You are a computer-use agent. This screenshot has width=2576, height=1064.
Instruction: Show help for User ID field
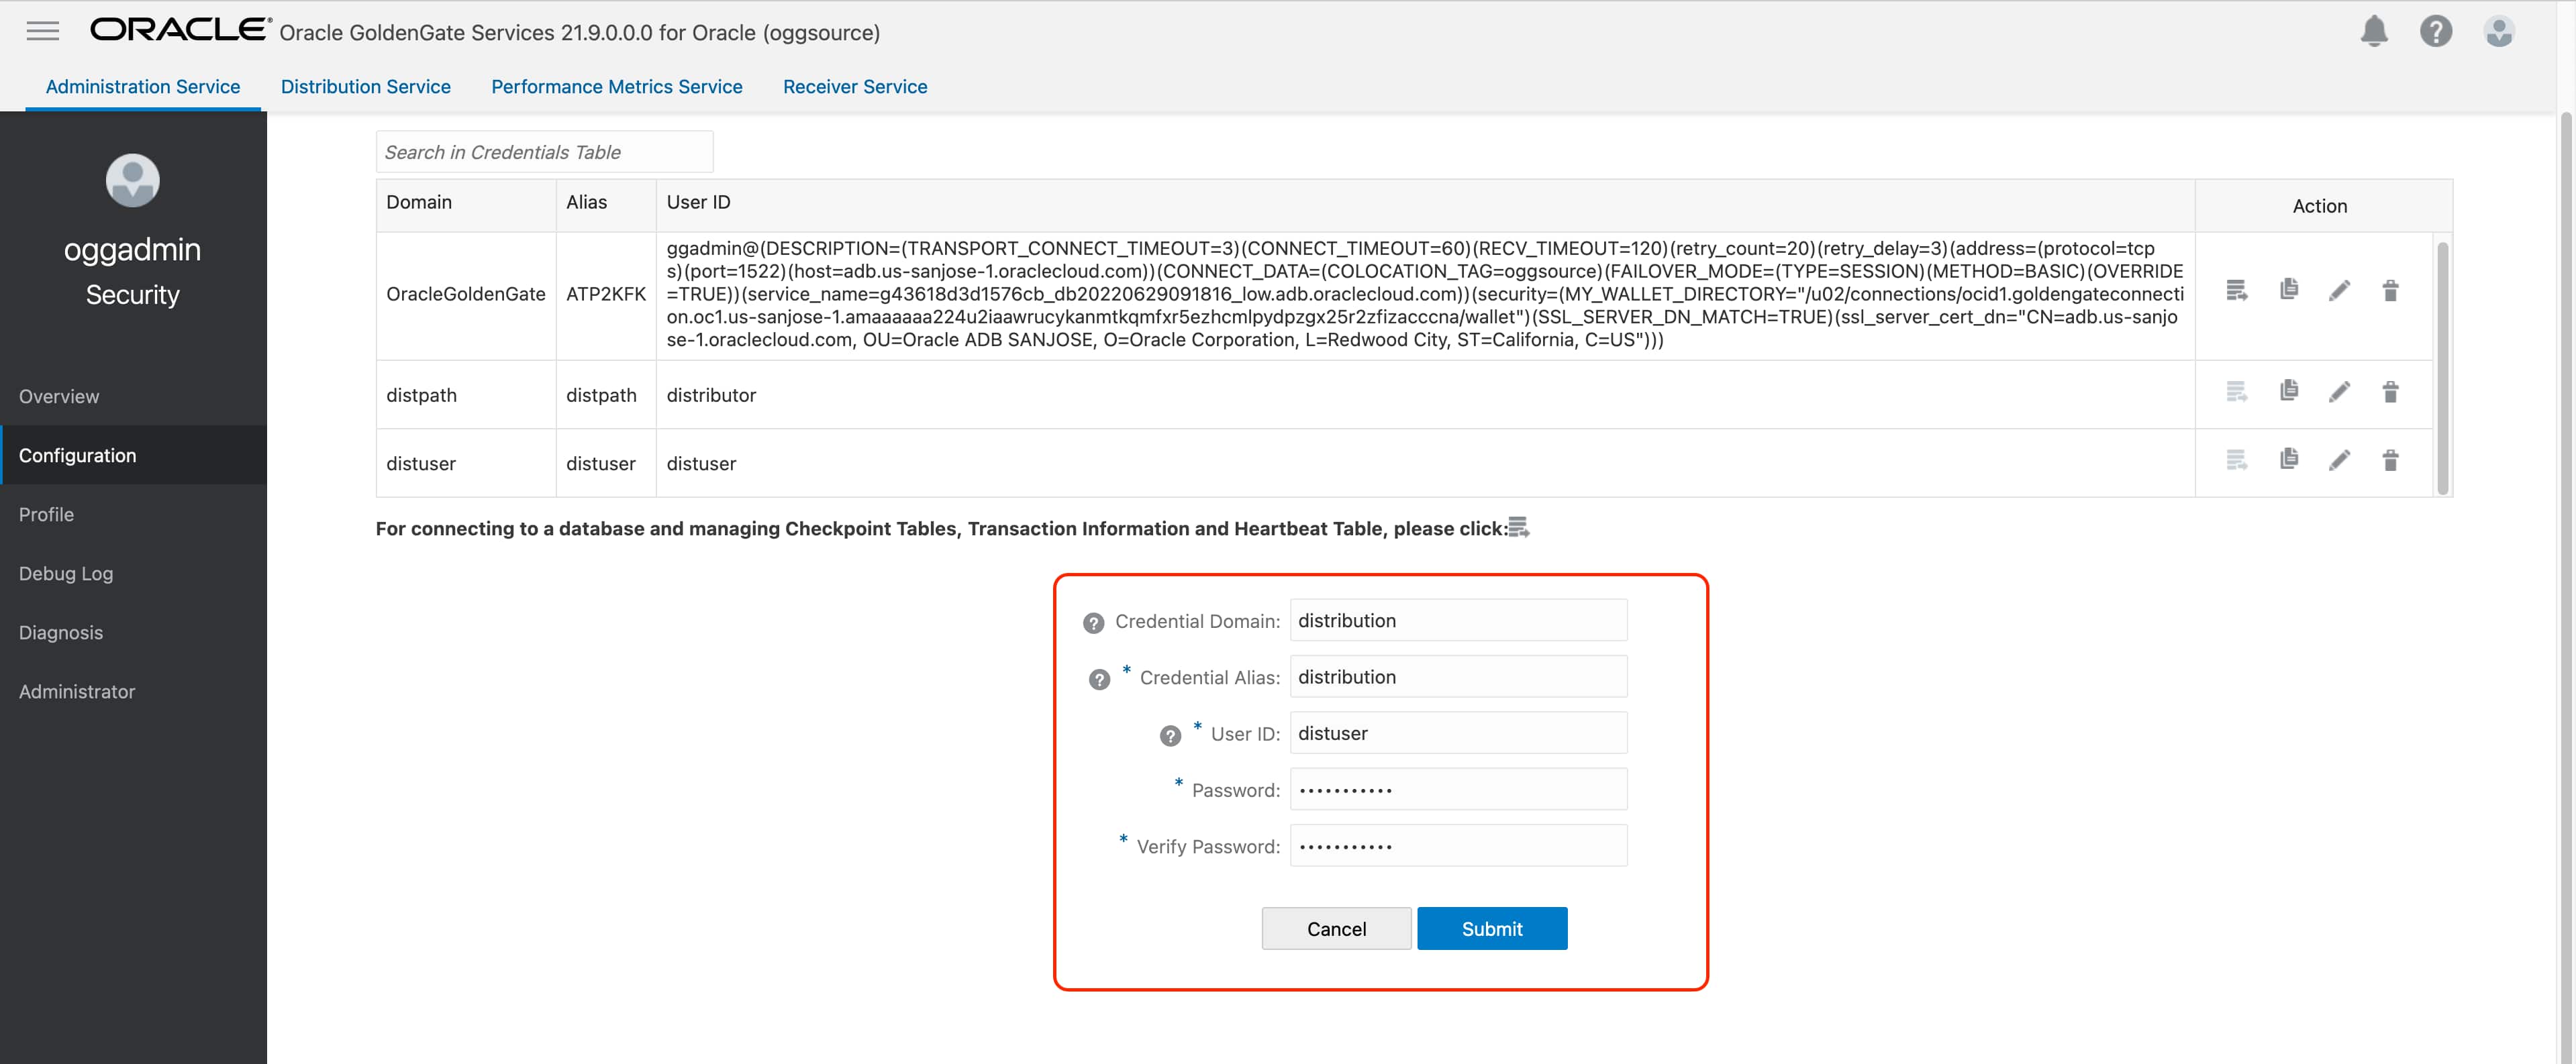(1170, 736)
